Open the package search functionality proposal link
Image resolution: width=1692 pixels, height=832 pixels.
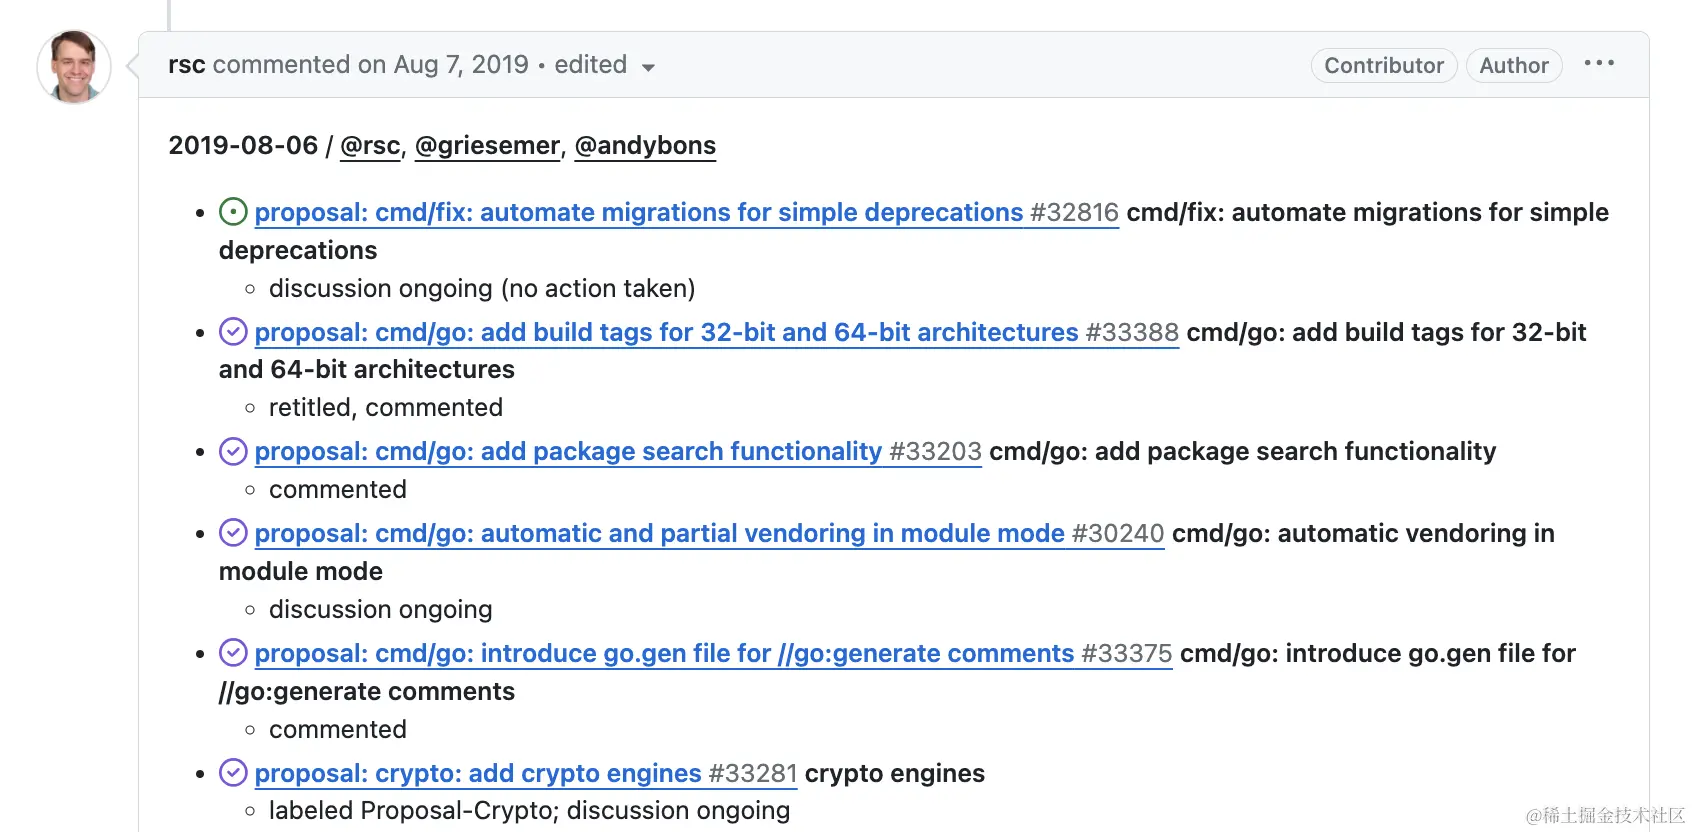[x=568, y=452]
